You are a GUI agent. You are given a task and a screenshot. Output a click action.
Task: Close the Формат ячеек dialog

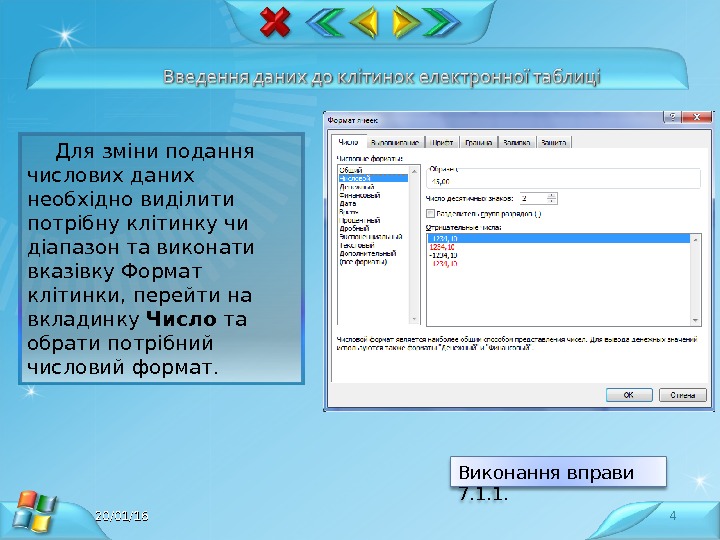pos(697,117)
